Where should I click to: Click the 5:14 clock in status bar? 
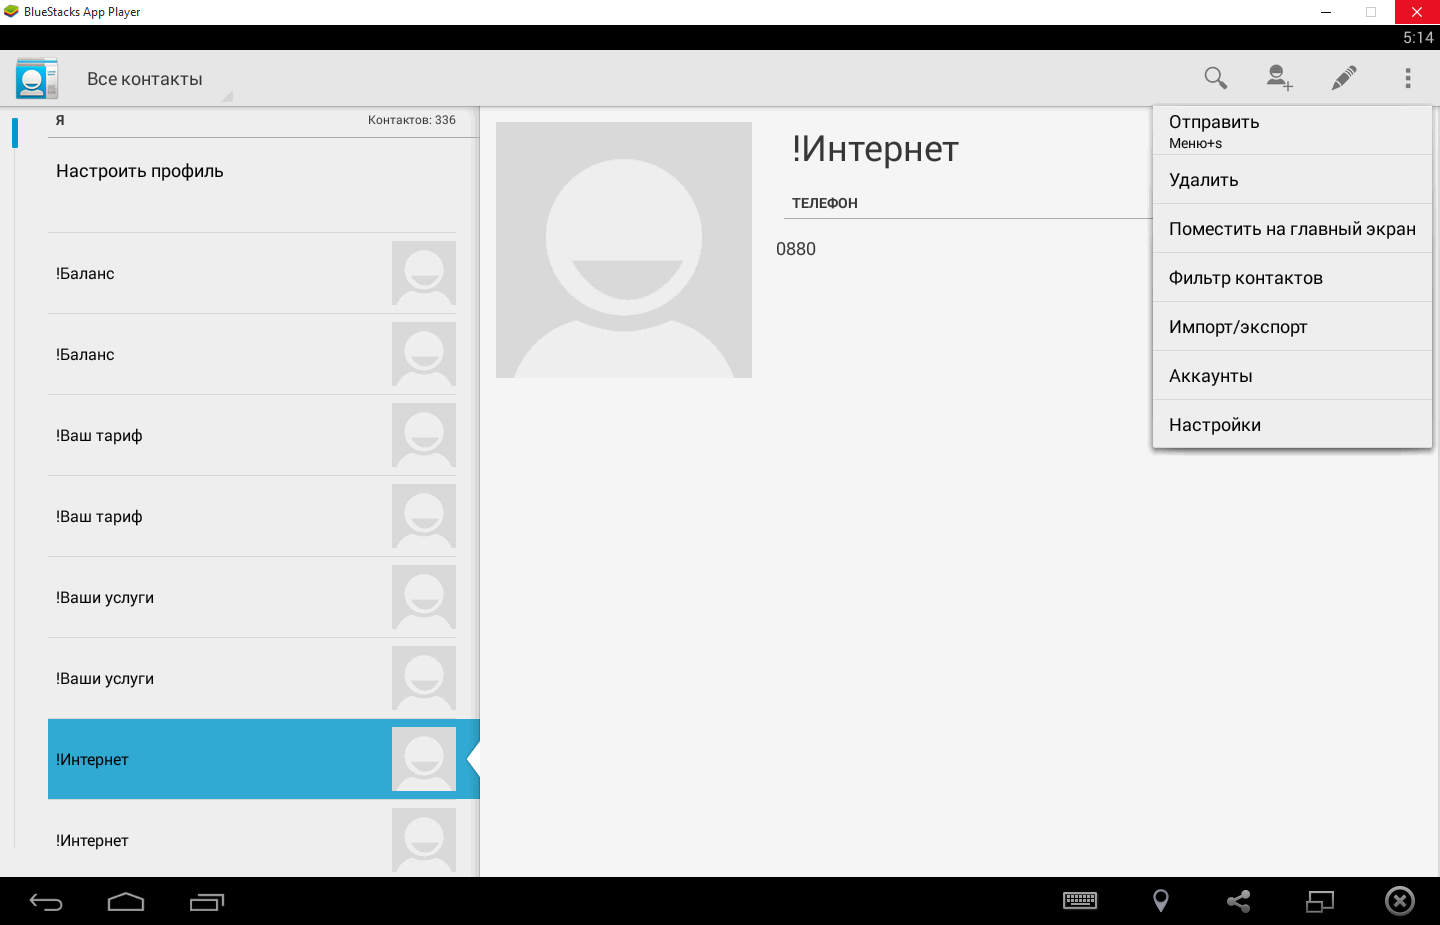(1418, 38)
